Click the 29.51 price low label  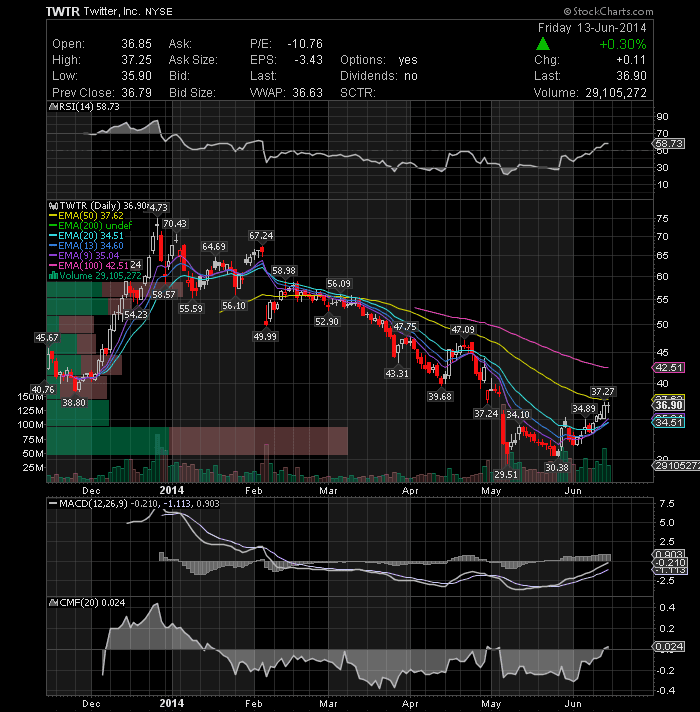point(506,475)
